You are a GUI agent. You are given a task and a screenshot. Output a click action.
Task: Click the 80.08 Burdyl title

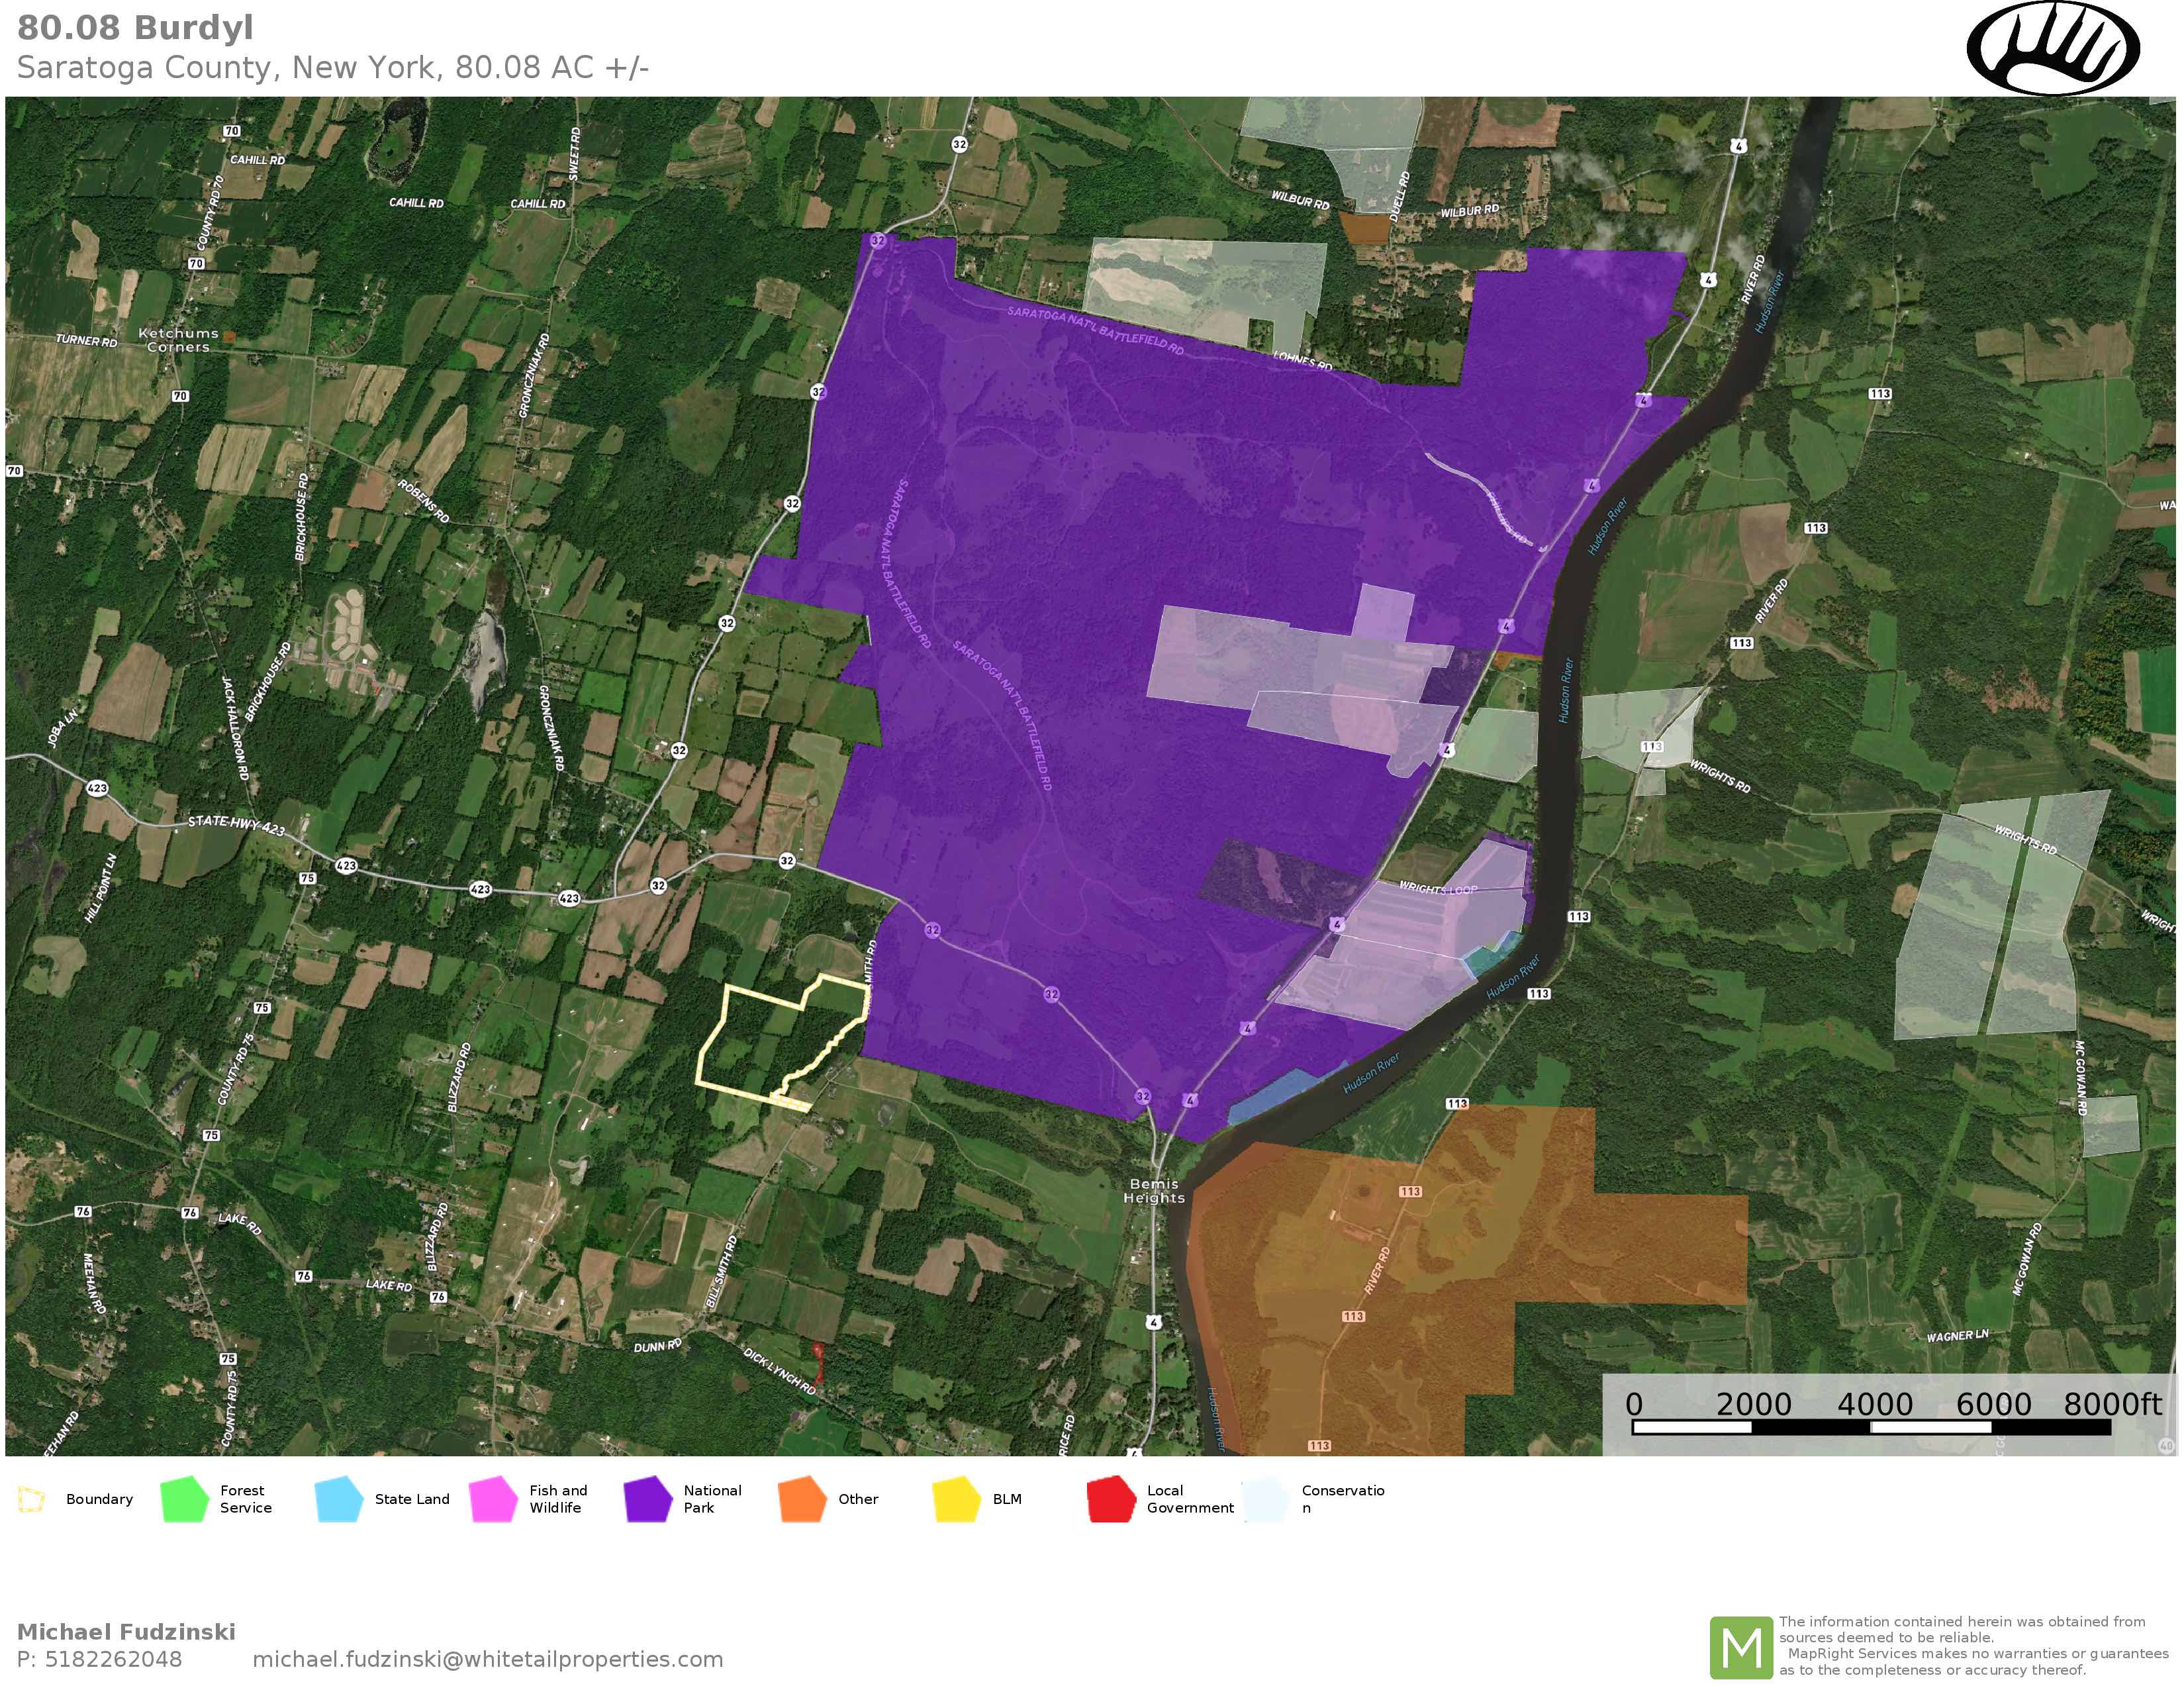(136, 28)
